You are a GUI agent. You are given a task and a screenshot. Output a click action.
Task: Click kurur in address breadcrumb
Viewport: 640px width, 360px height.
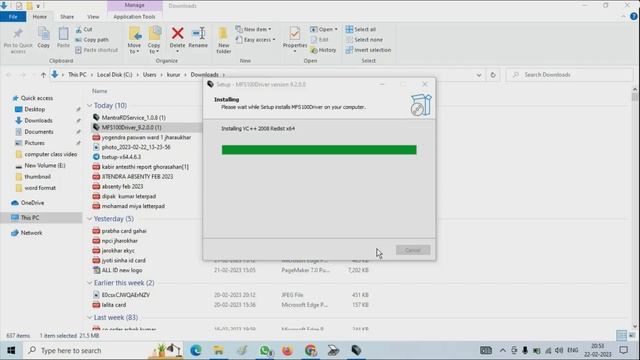pos(173,75)
